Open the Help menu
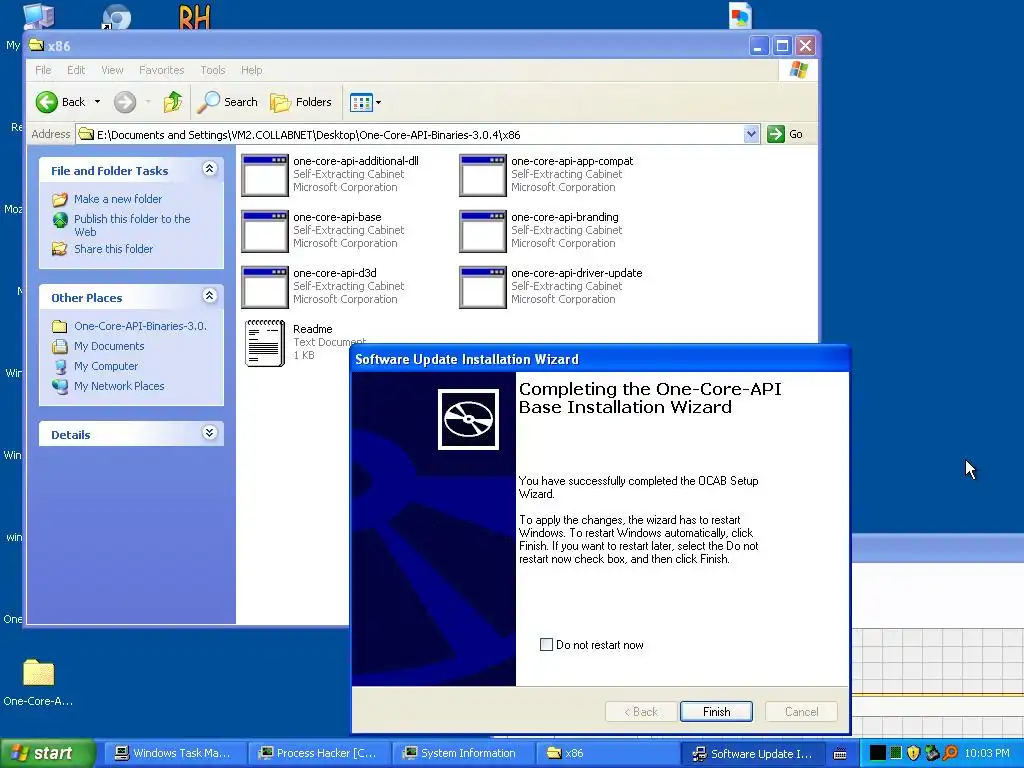 (251, 70)
